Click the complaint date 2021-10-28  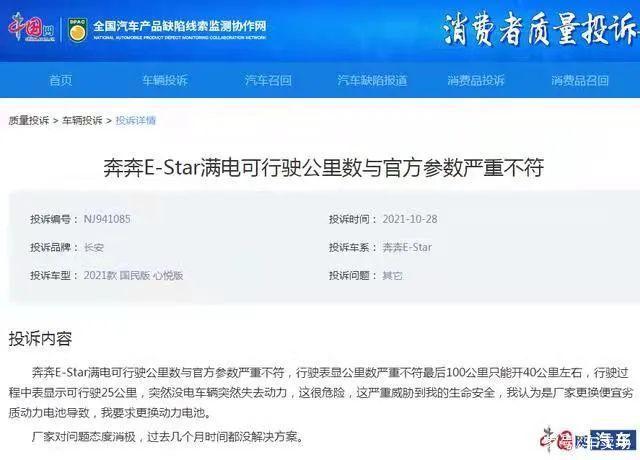click(410, 219)
